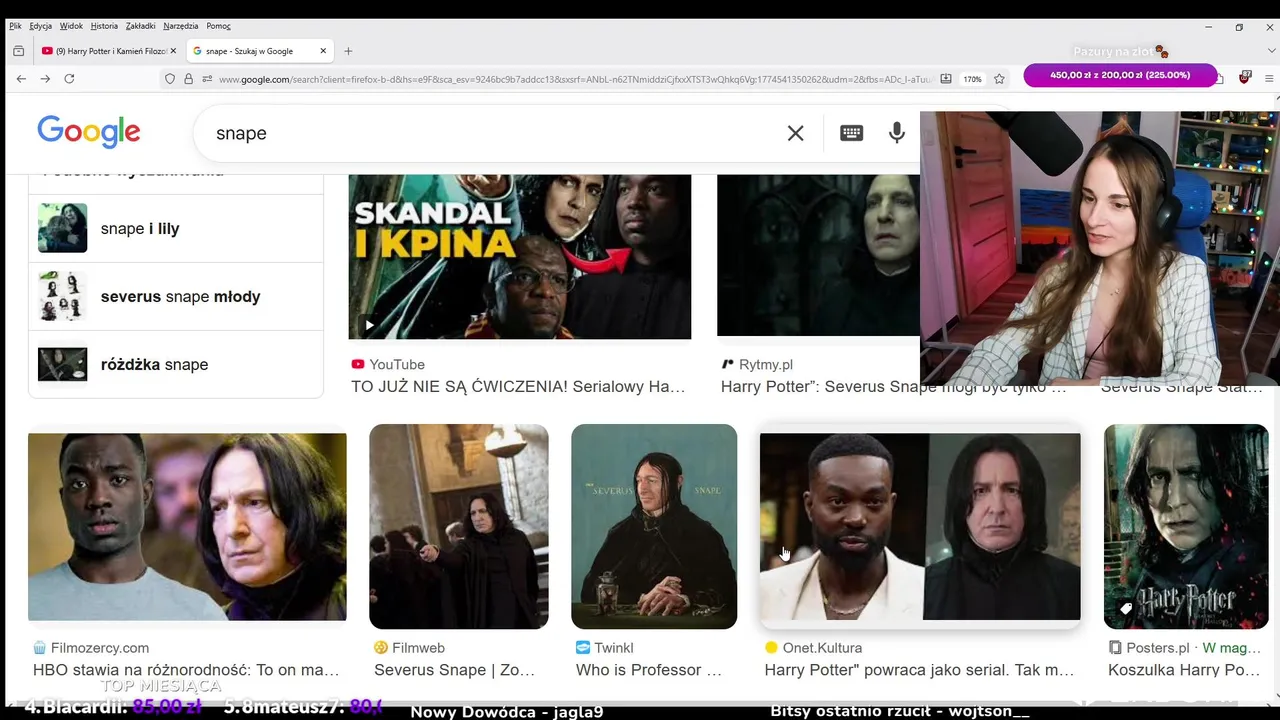The height and width of the screenshot is (720, 1280).
Task: Open the Posters.pl Harry Potter poster image
Action: tap(1186, 526)
